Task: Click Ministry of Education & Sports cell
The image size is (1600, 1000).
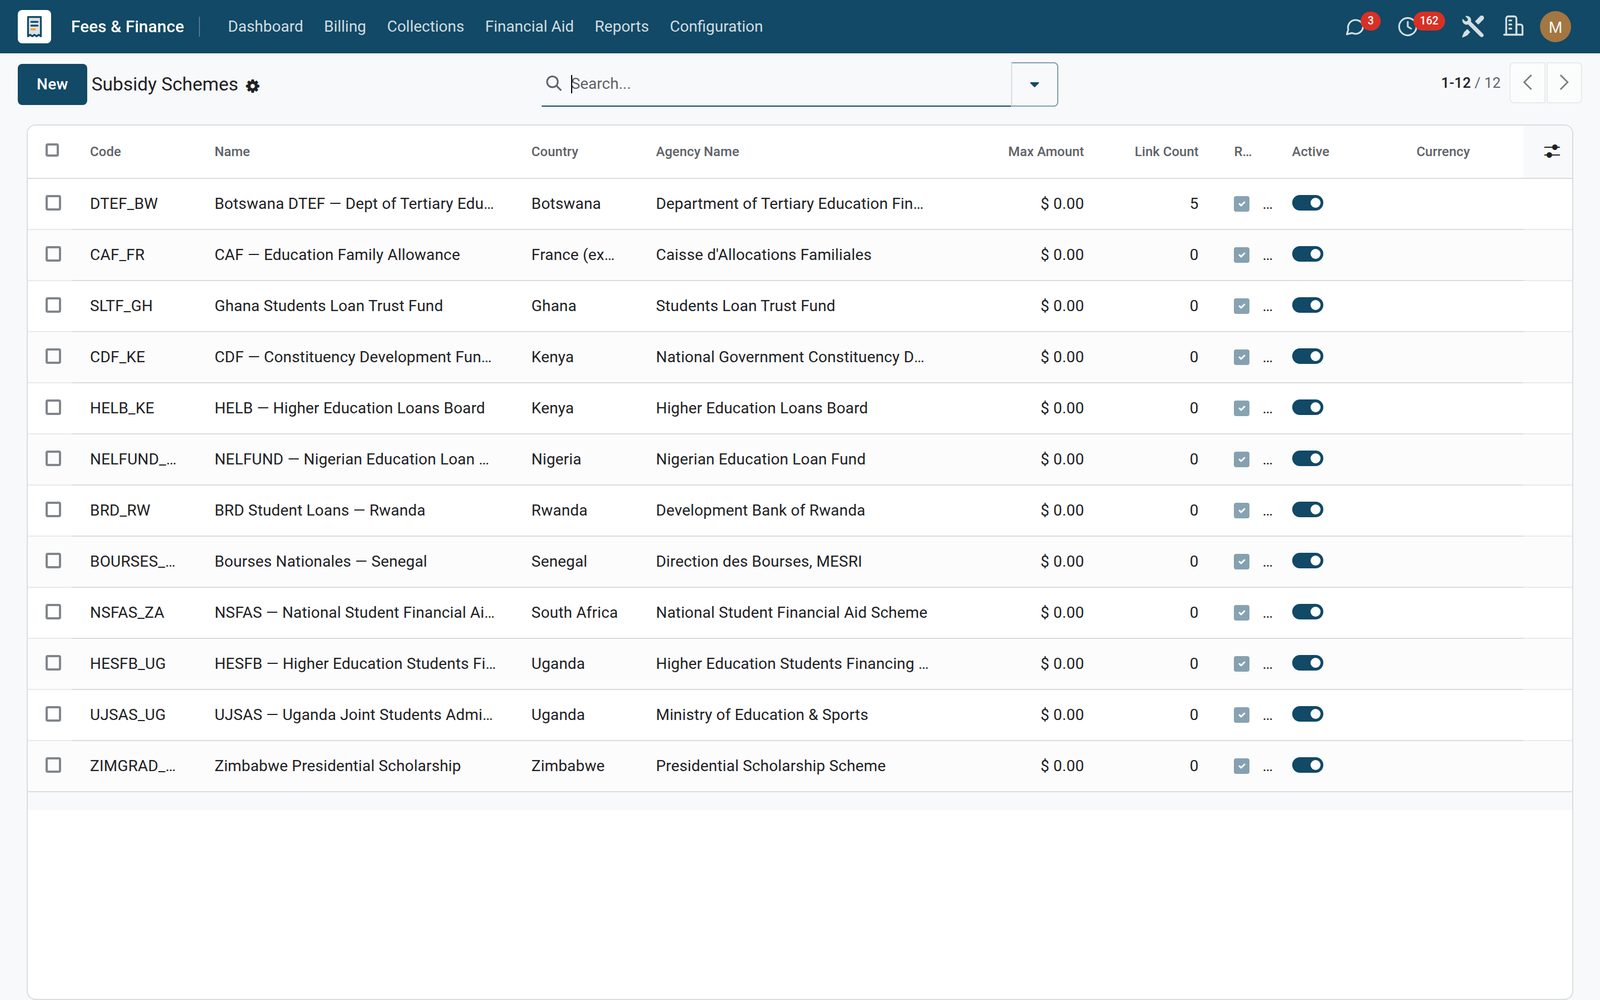Action: point(762,714)
